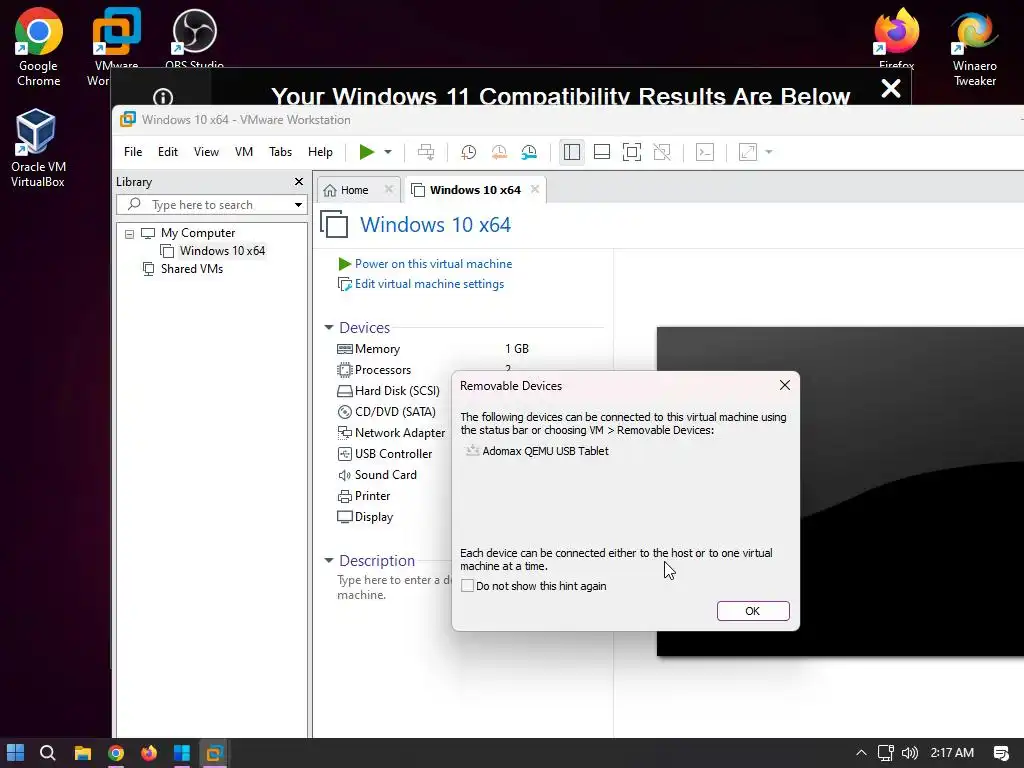Close the Windows 11 Compatibility Results banner
Image resolution: width=1024 pixels, height=768 pixels.
pyautogui.click(x=891, y=88)
